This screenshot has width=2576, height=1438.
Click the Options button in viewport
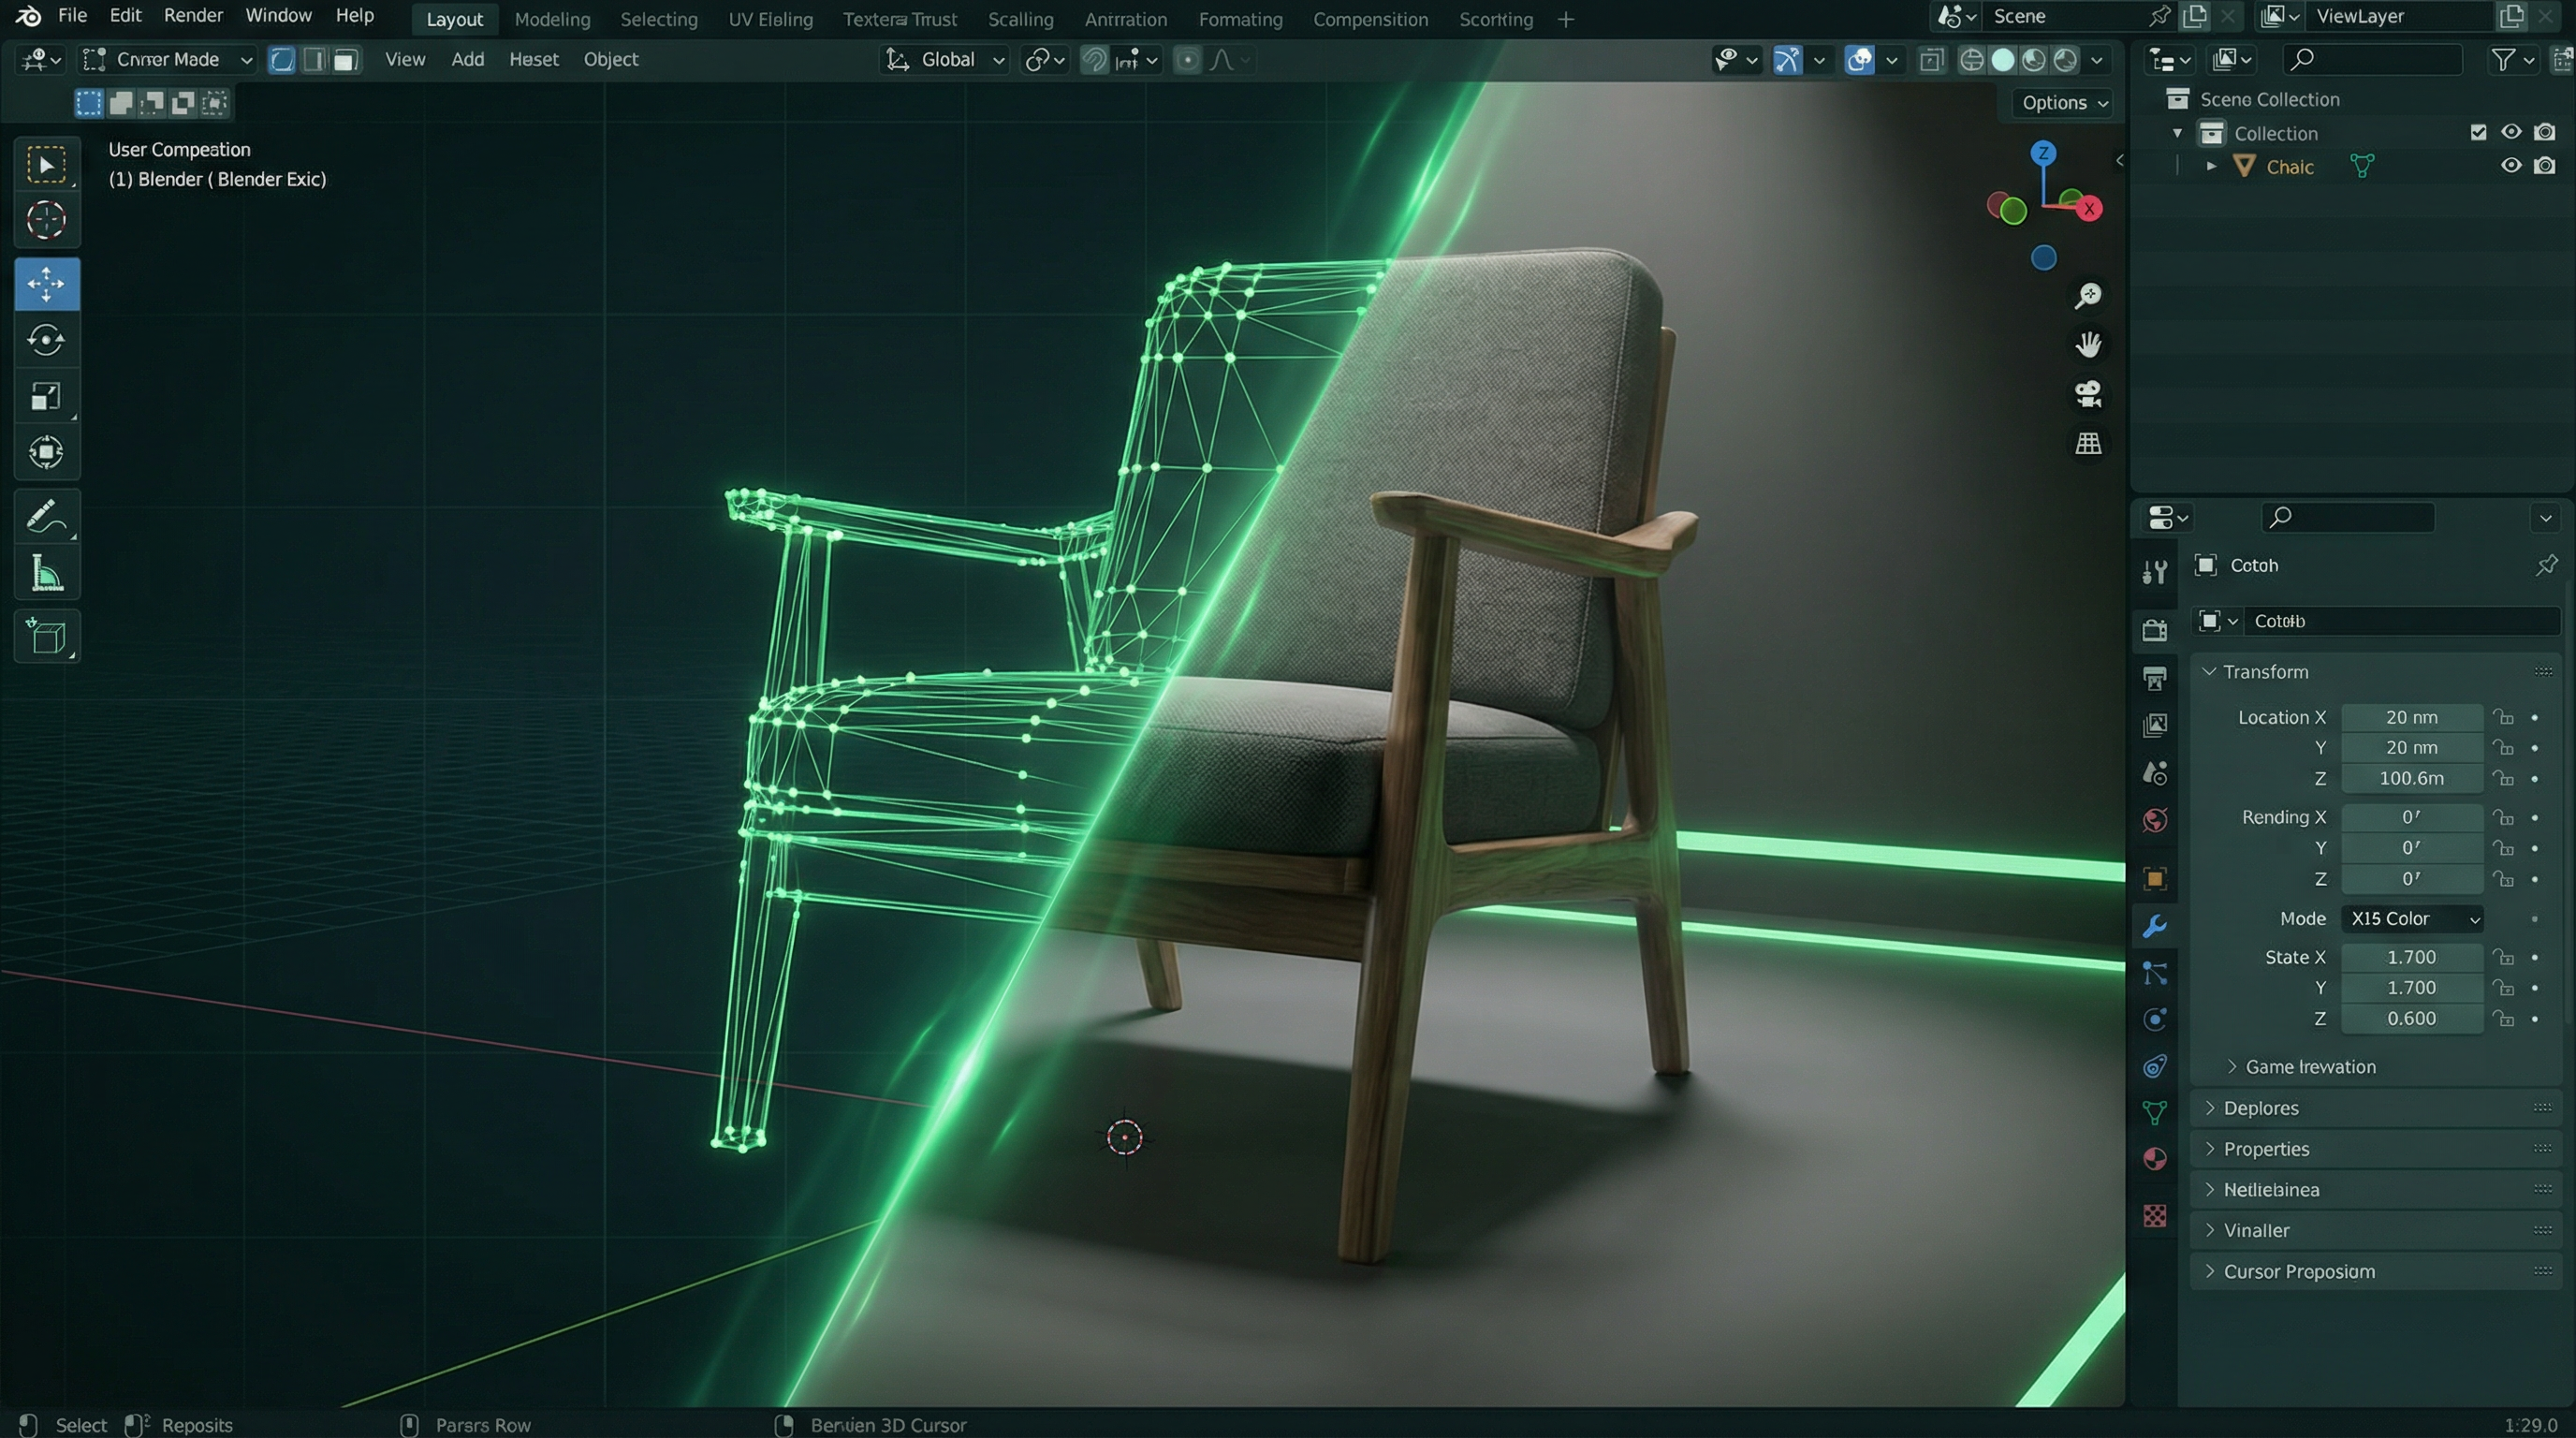[2059, 102]
